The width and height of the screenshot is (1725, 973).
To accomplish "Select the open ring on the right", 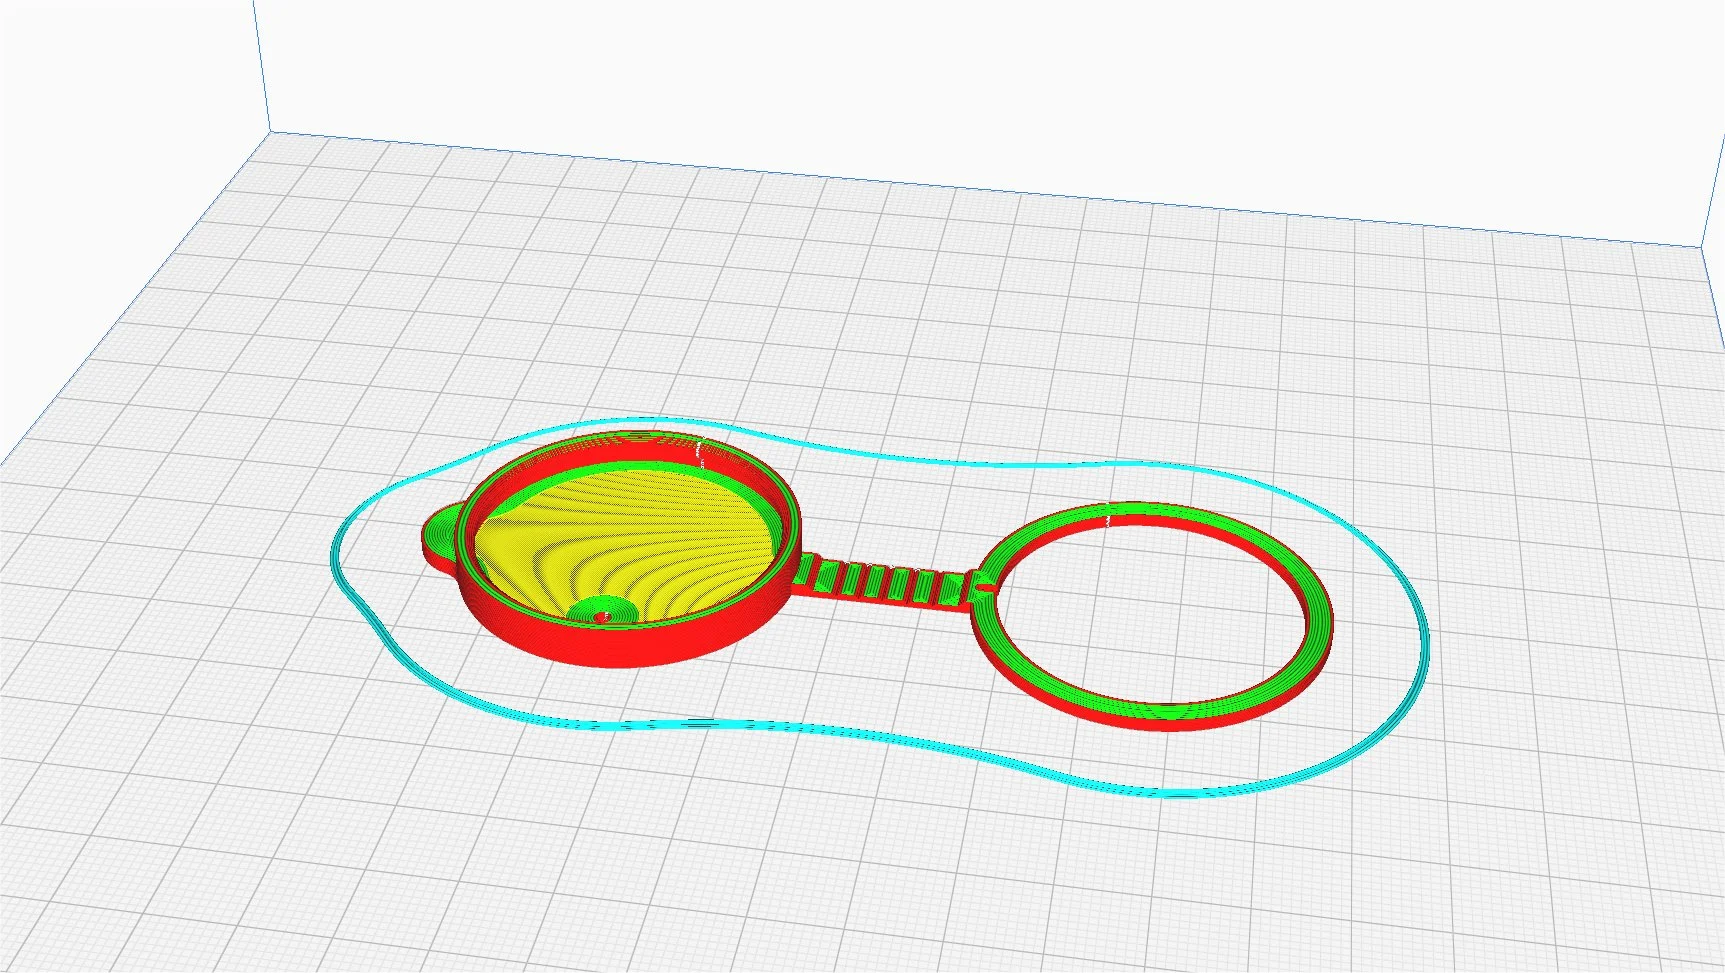I will point(1151,616).
